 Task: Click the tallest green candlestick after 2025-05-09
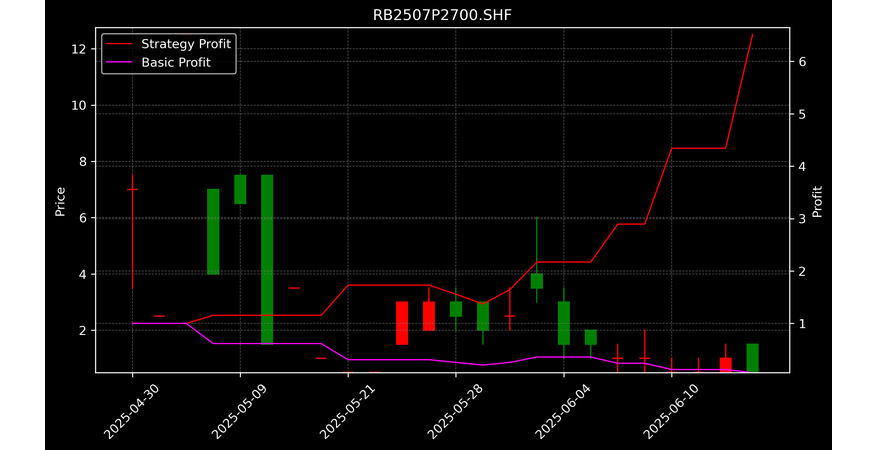(267, 259)
